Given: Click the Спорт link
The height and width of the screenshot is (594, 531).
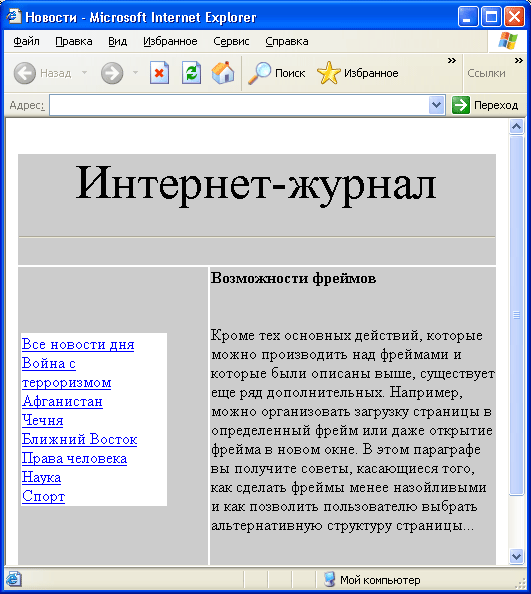Looking at the screenshot, I should click(x=44, y=496).
